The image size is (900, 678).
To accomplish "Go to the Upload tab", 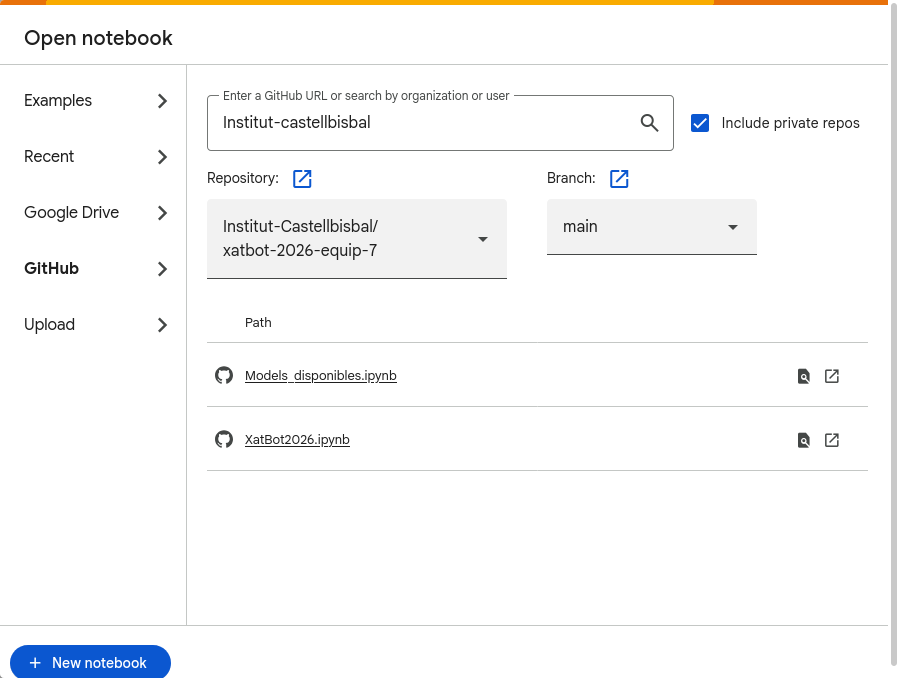I will pos(49,325).
